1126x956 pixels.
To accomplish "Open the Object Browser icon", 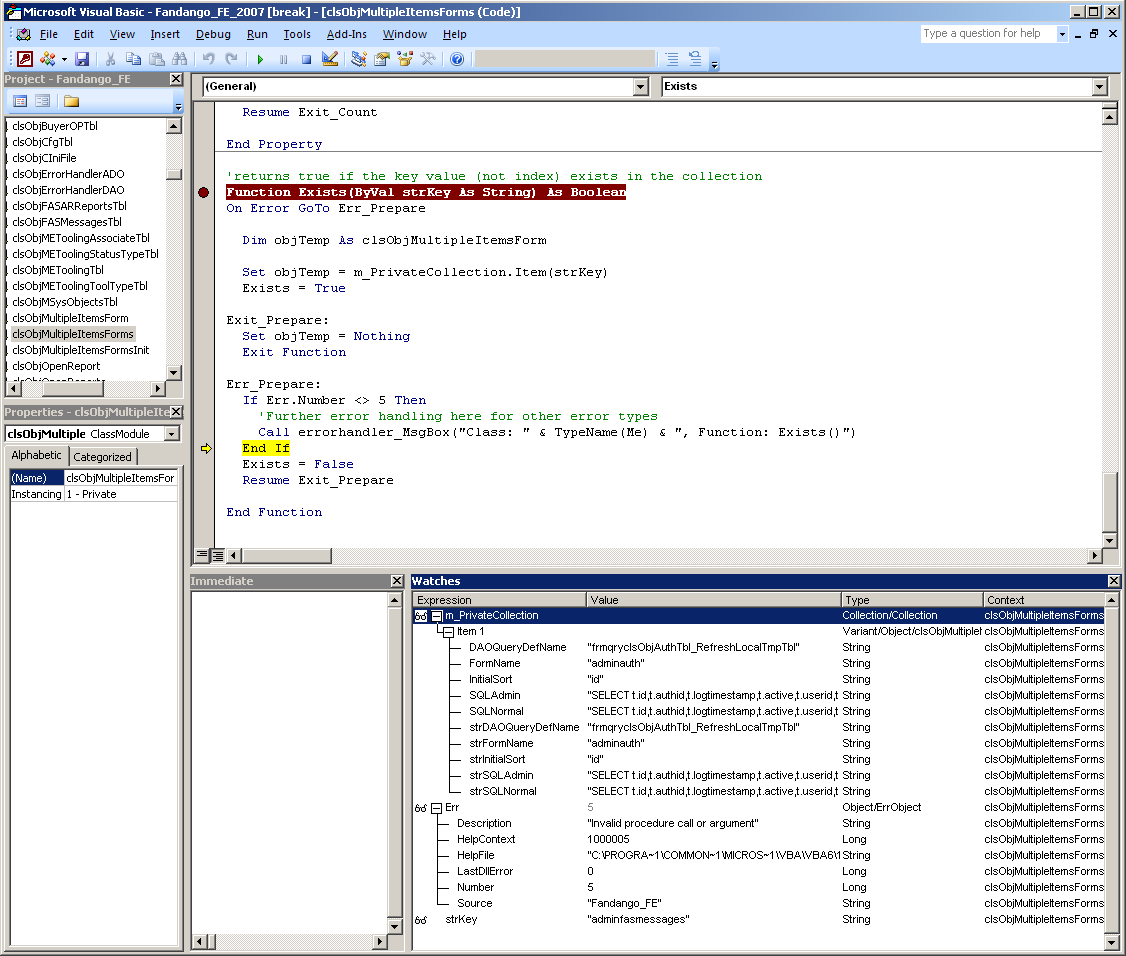I will (x=405, y=60).
